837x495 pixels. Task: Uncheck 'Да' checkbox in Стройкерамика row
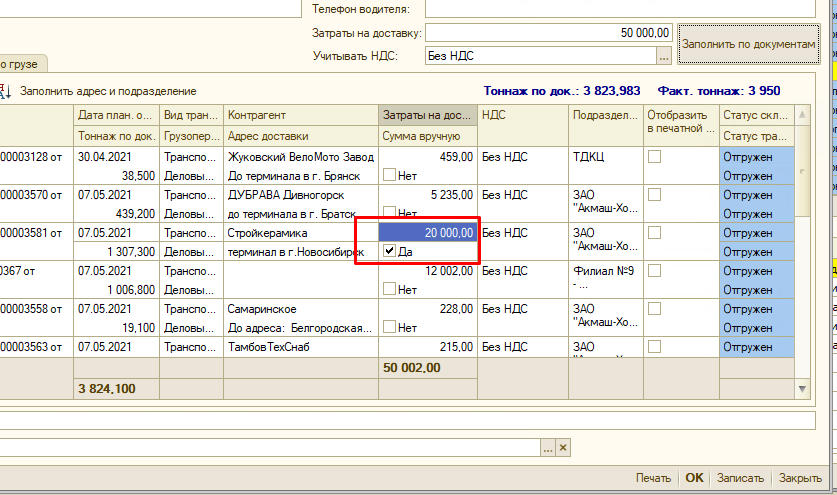[389, 251]
